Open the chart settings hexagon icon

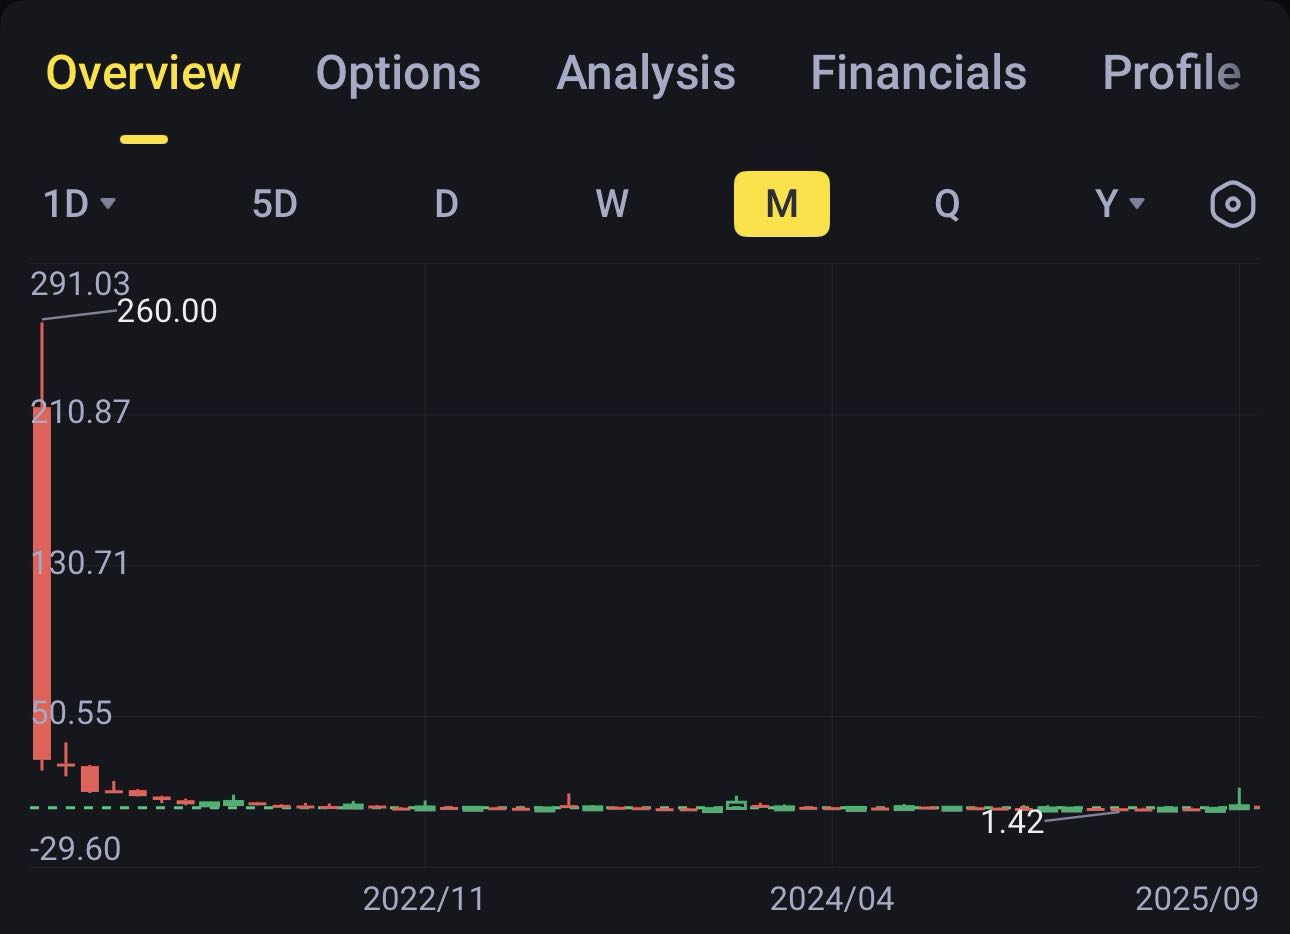click(1232, 204)
